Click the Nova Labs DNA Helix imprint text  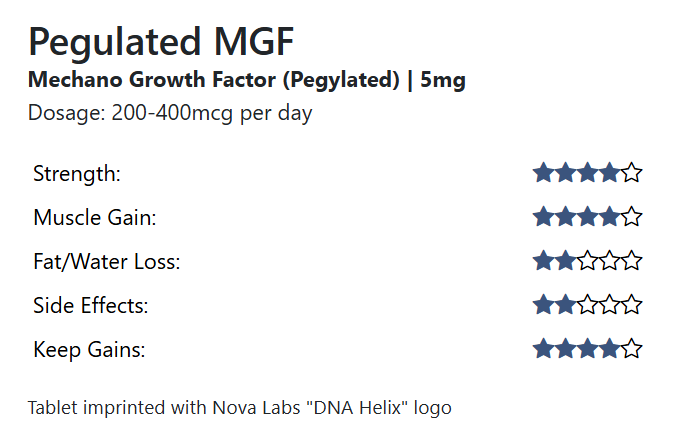point(240,408)
